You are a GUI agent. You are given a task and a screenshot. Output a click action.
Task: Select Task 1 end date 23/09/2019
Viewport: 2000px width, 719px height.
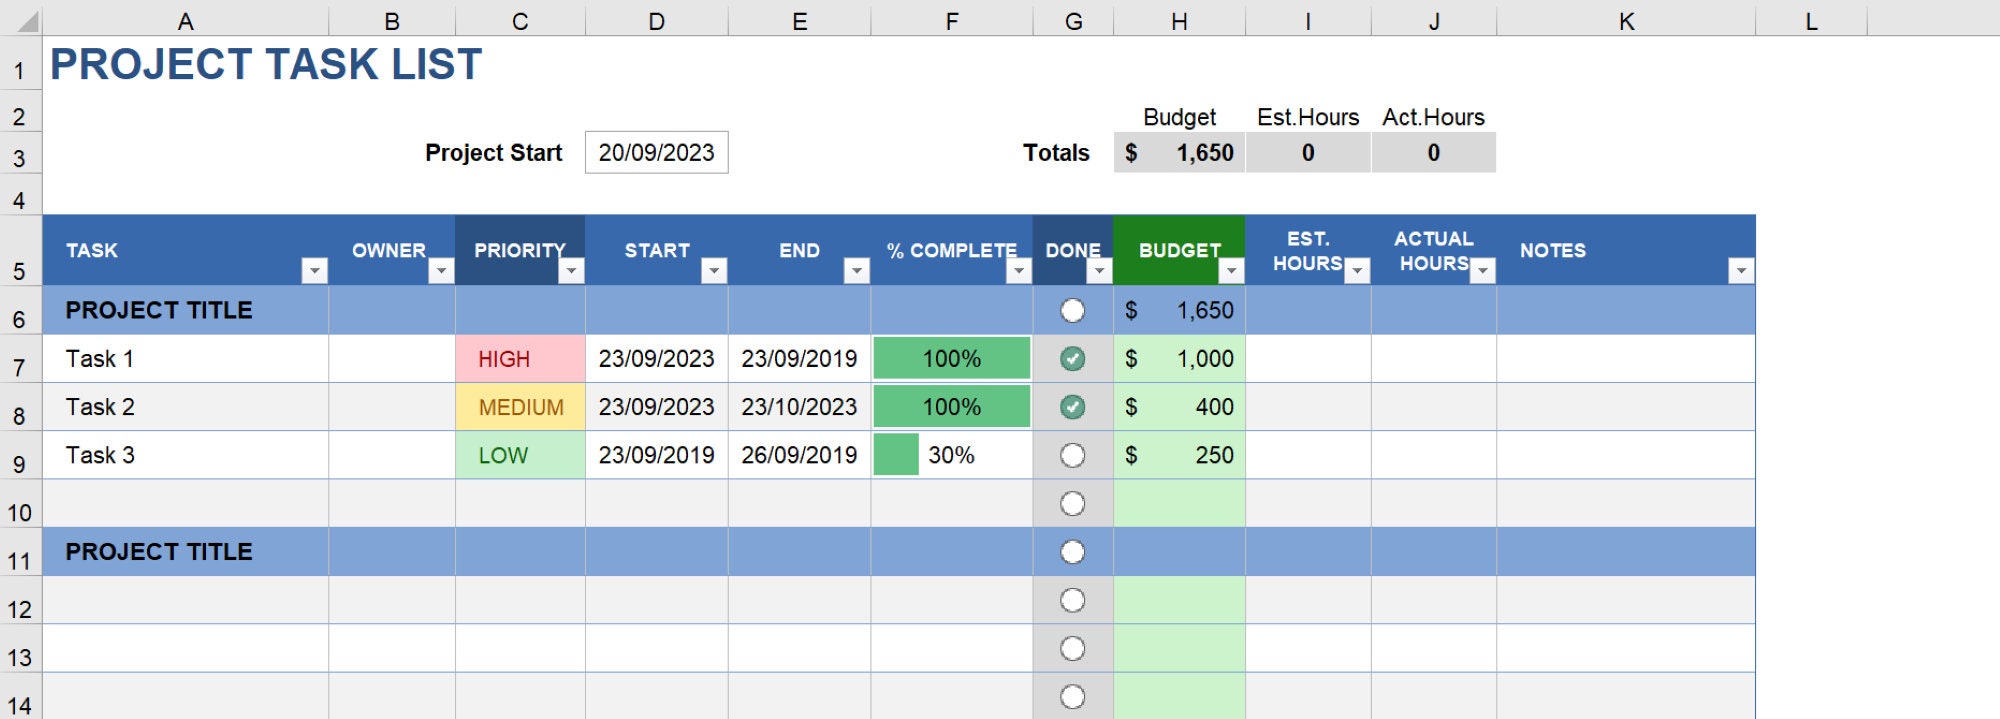click(x=799, y=359)
